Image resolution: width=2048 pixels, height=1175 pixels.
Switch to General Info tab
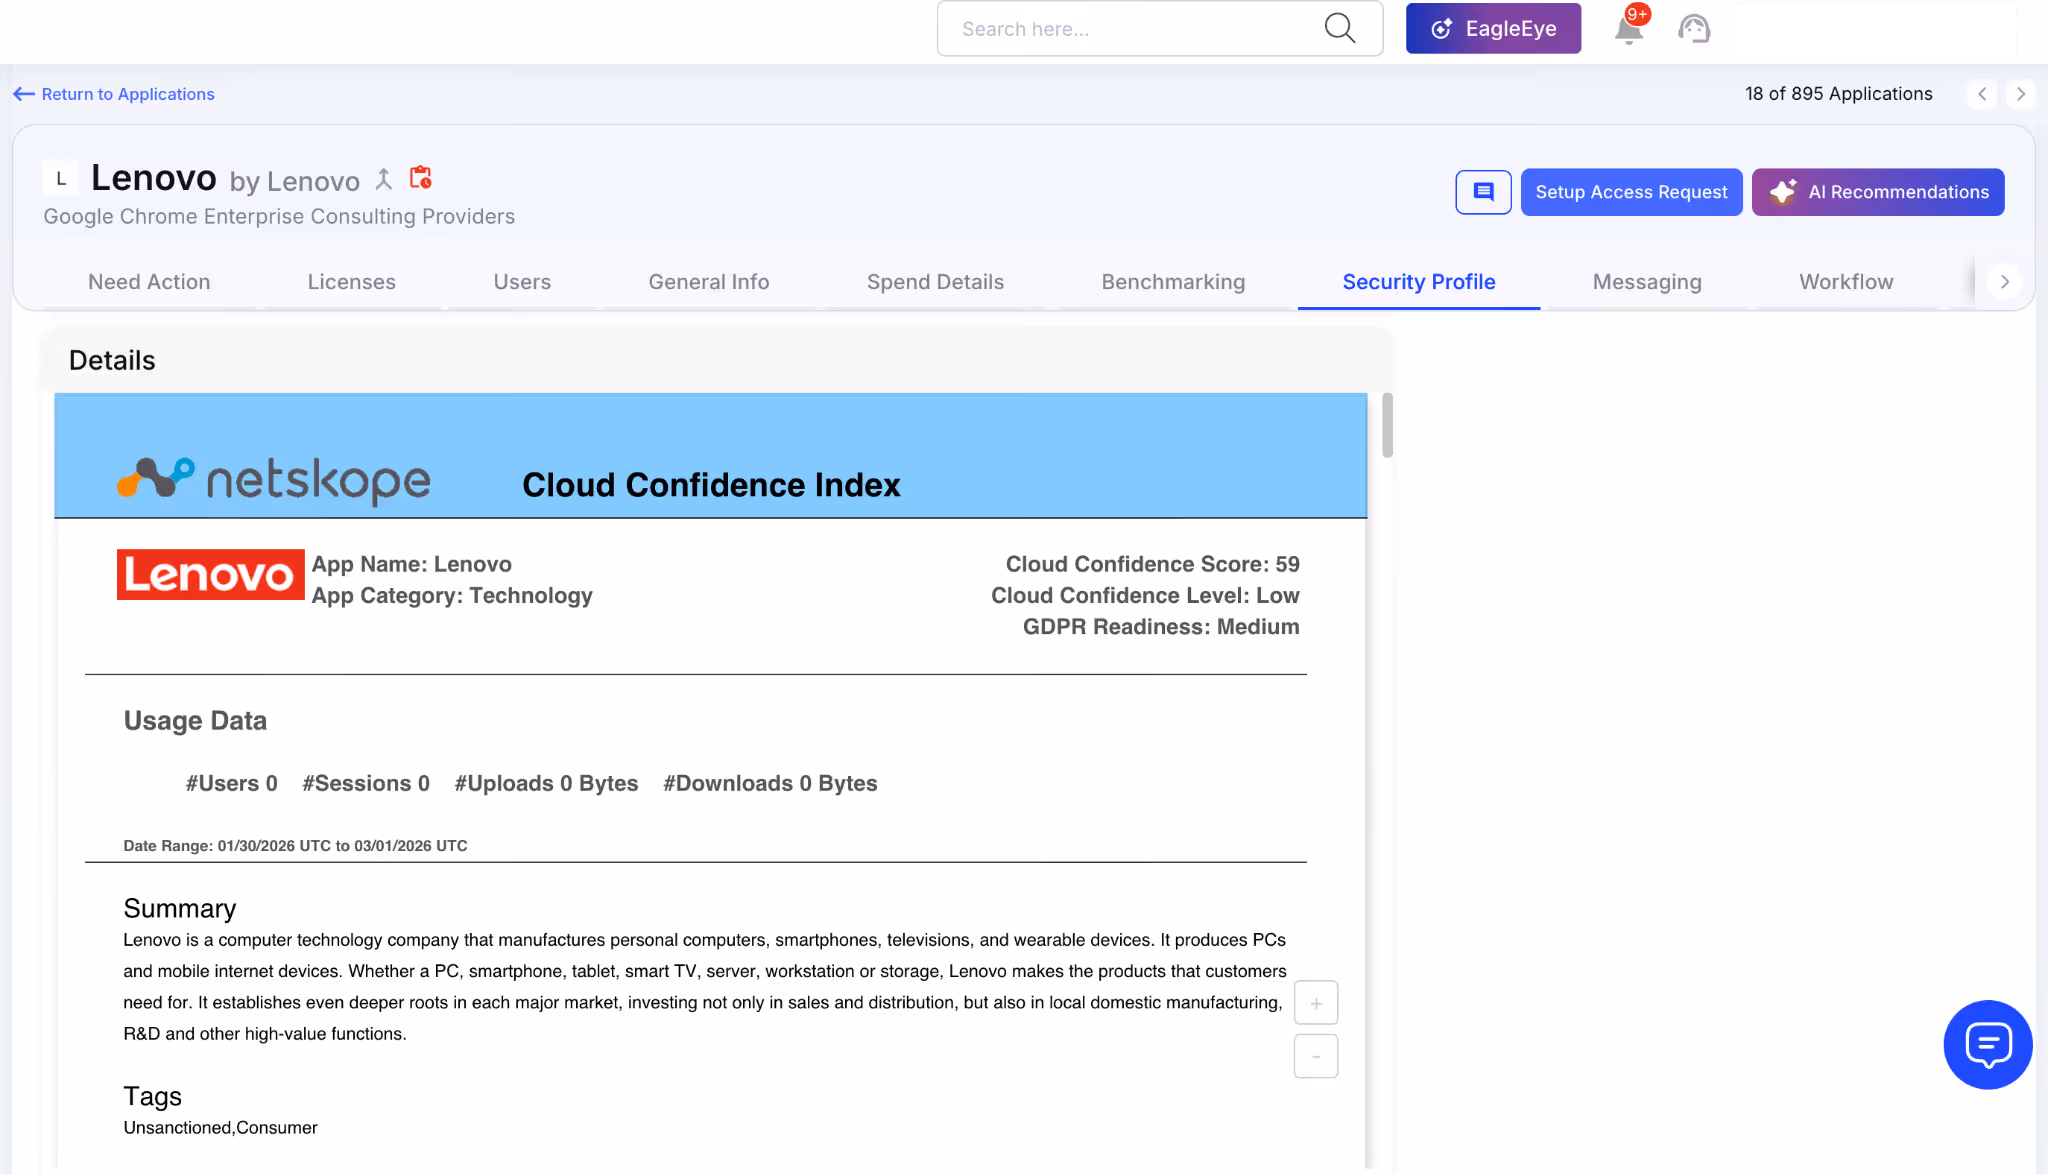(x=709, y=282)
